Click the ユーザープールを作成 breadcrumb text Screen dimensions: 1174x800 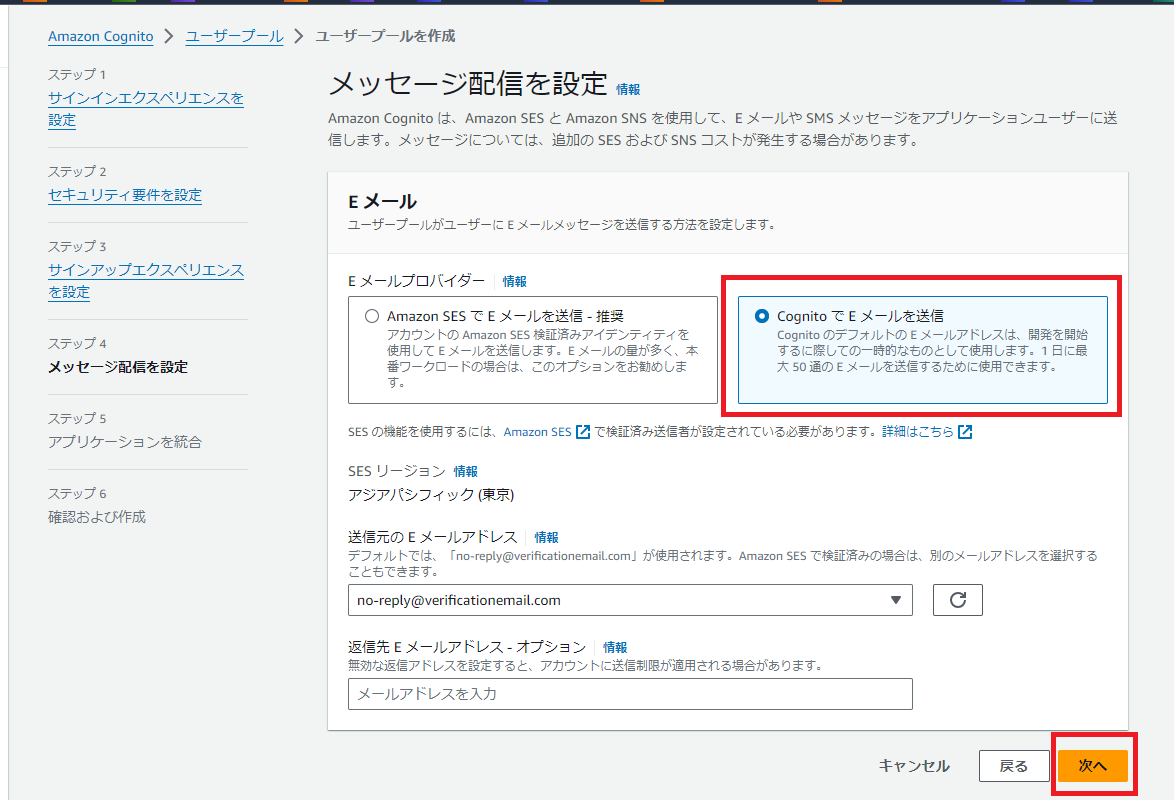[385, 36]
